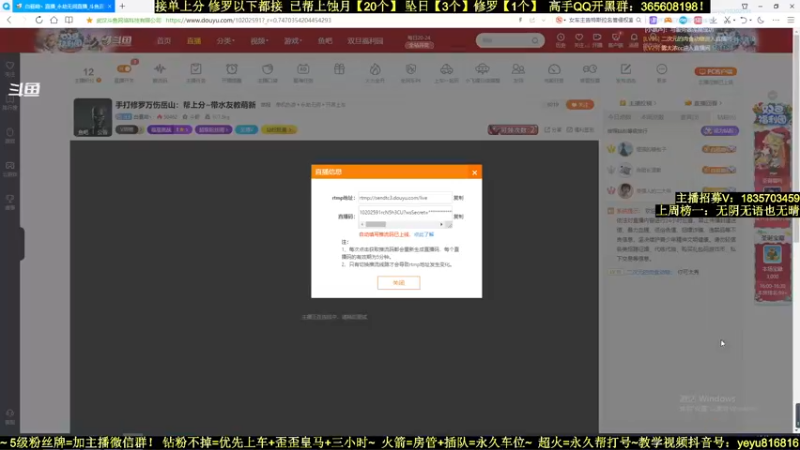Screen dimensions: 800x450
Task: Open the highlighted 直播 nav item
Action: click(193, 41)
